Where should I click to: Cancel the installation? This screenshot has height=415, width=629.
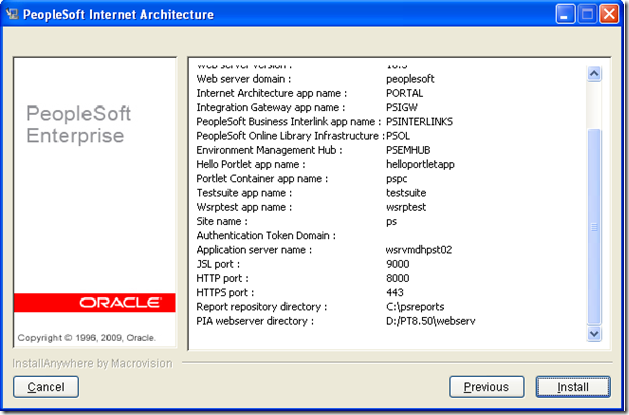coord(46,387)
